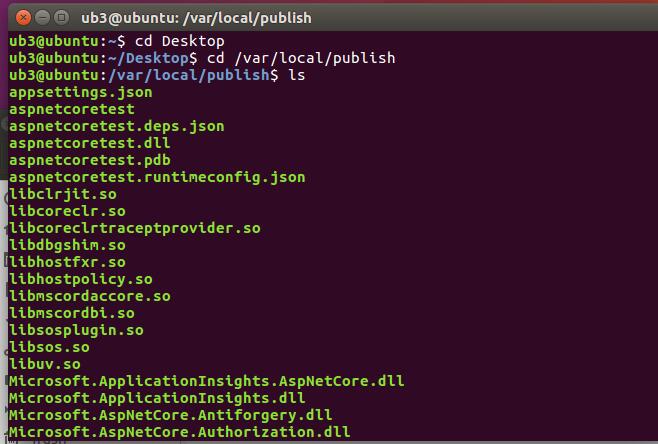Select libuv.so entry
This screenshot has width=658, height=444.
pos(45,364)
